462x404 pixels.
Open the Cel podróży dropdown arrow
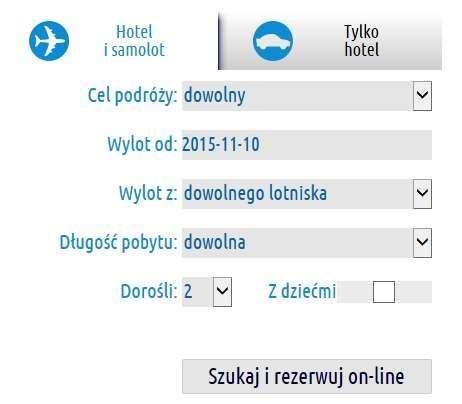pos(422,96)
